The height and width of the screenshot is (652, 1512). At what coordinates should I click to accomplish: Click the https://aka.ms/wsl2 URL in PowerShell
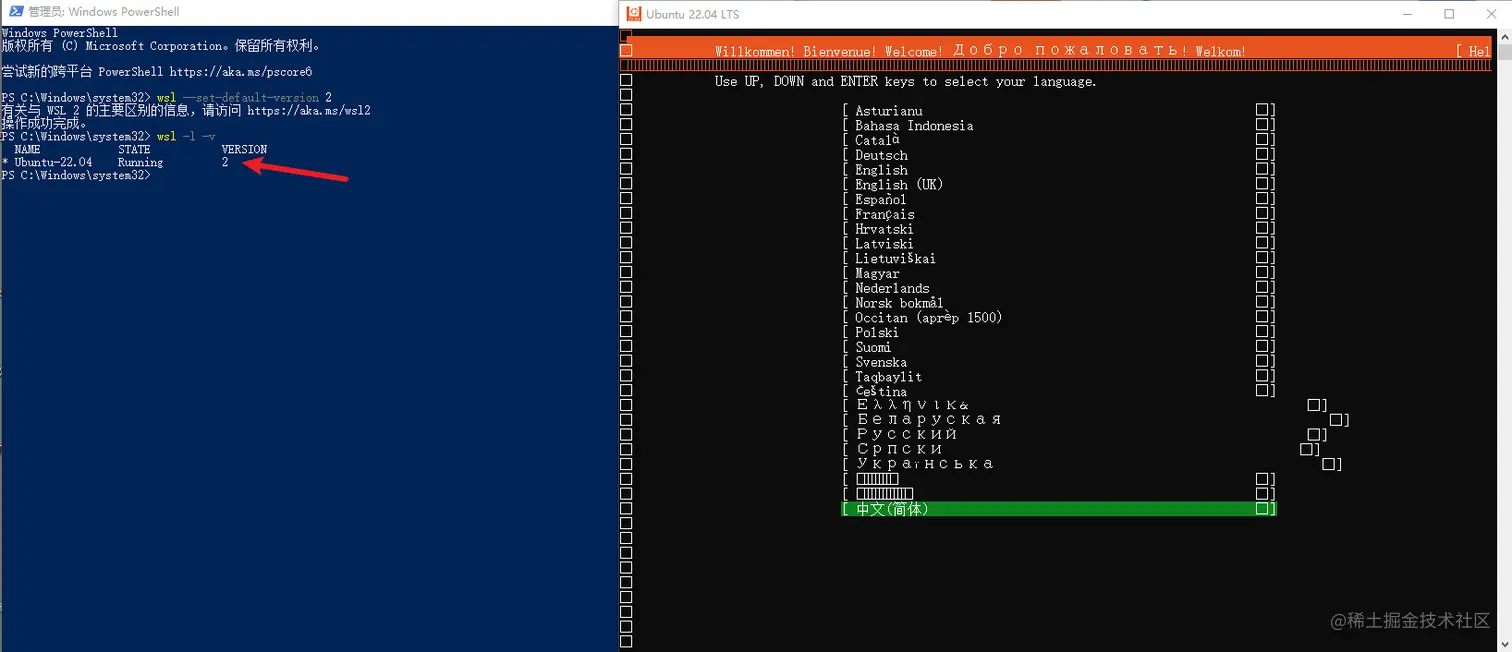click(309, 111)
